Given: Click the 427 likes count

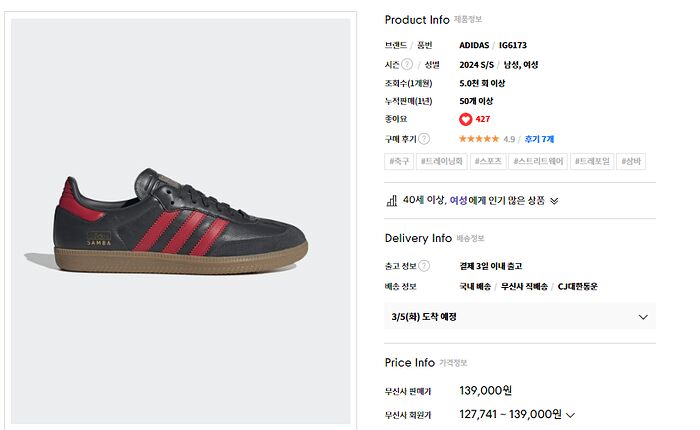Looking at the screenshot, I should coord(483,119).
